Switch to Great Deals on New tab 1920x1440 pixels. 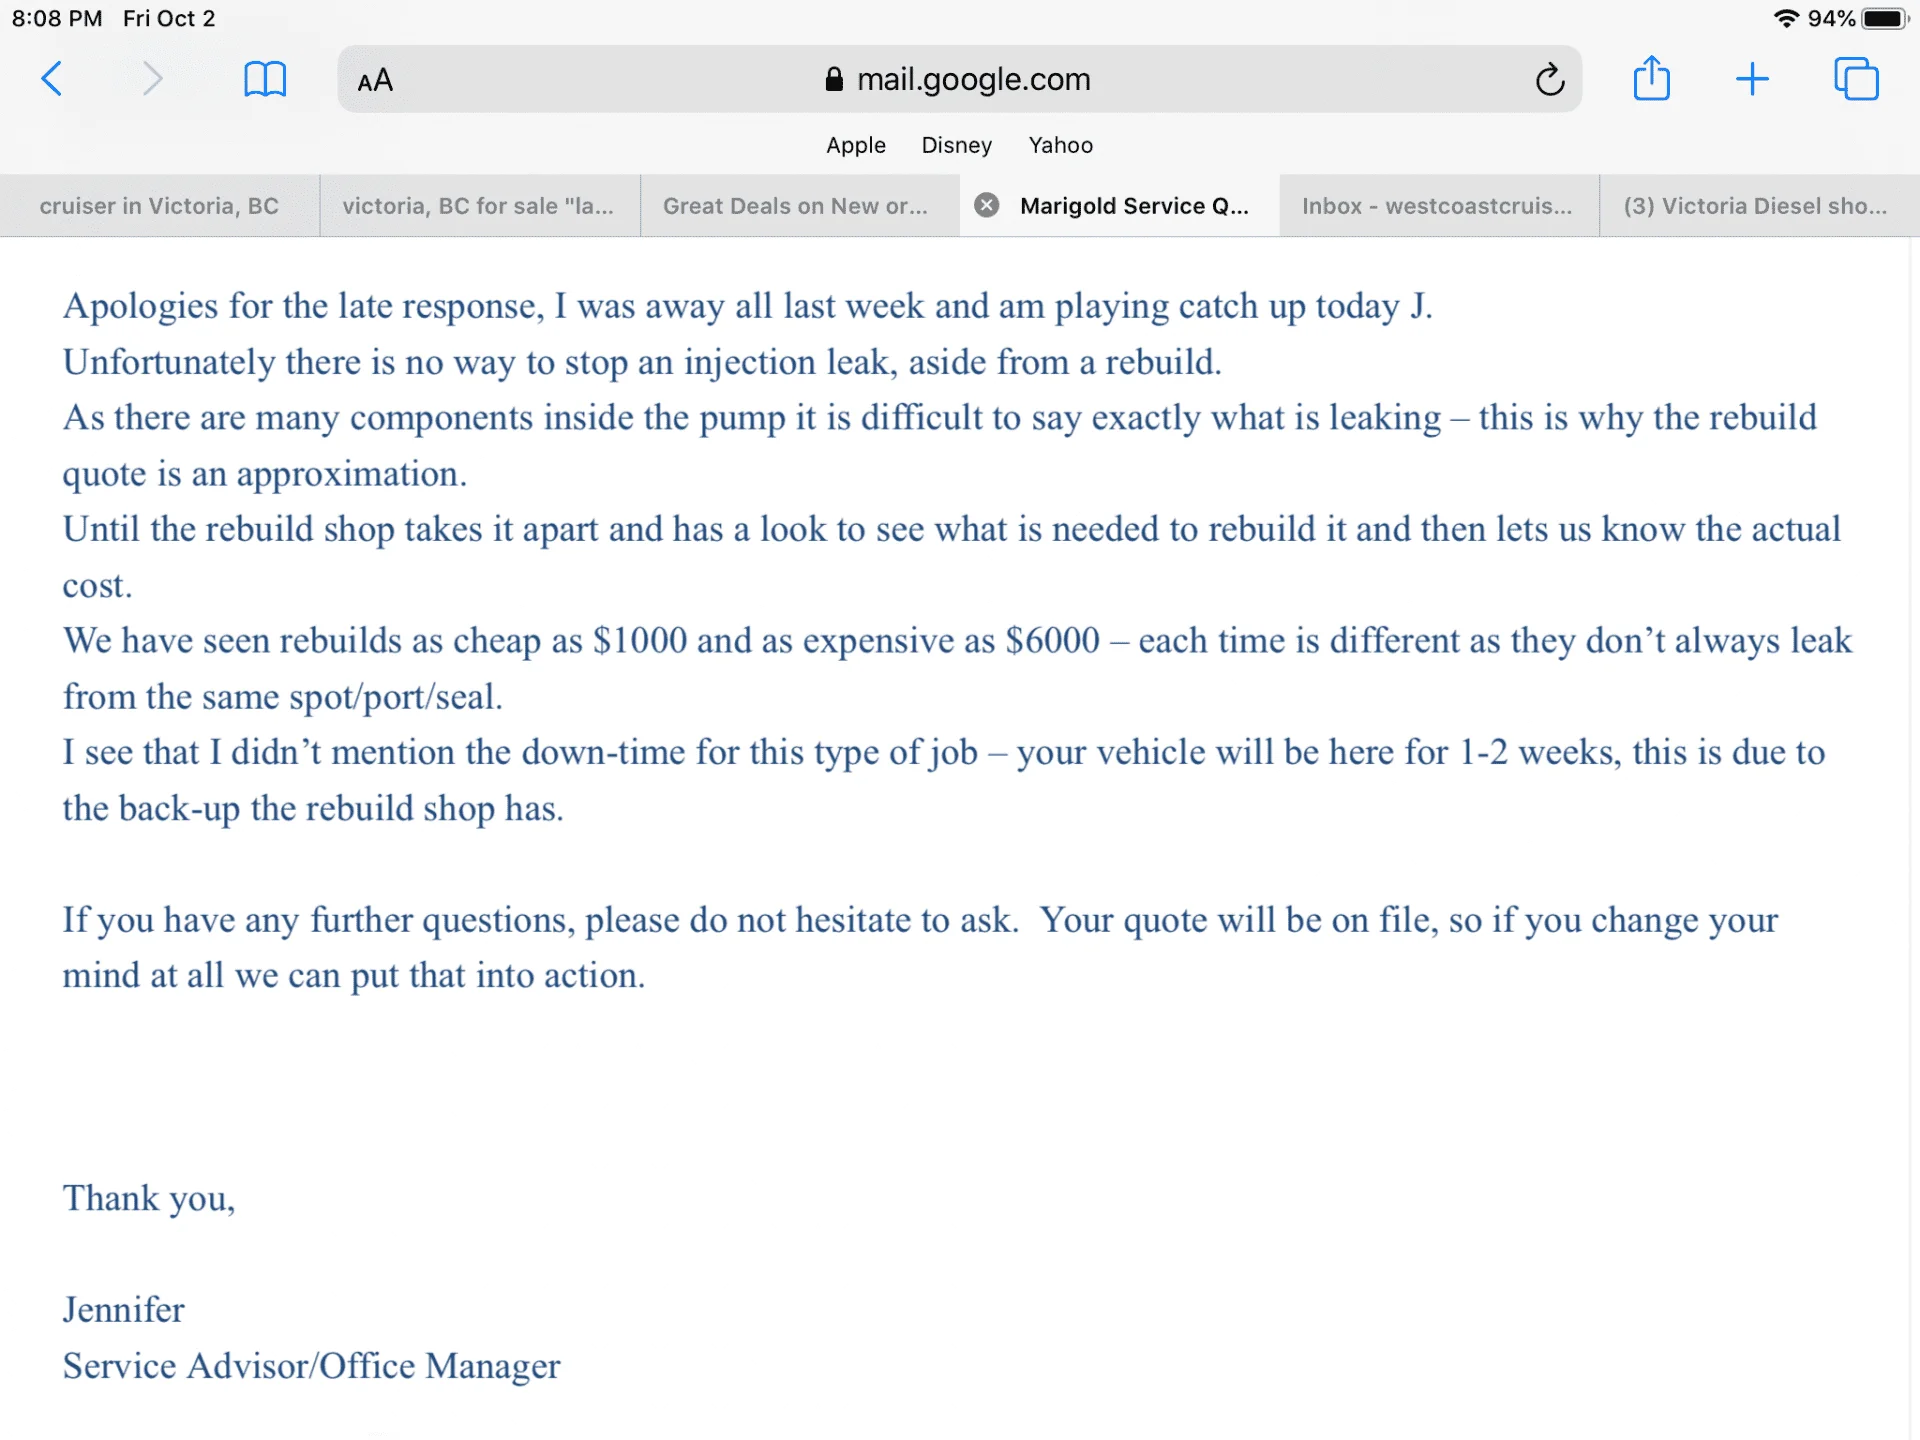coord(795,206)
